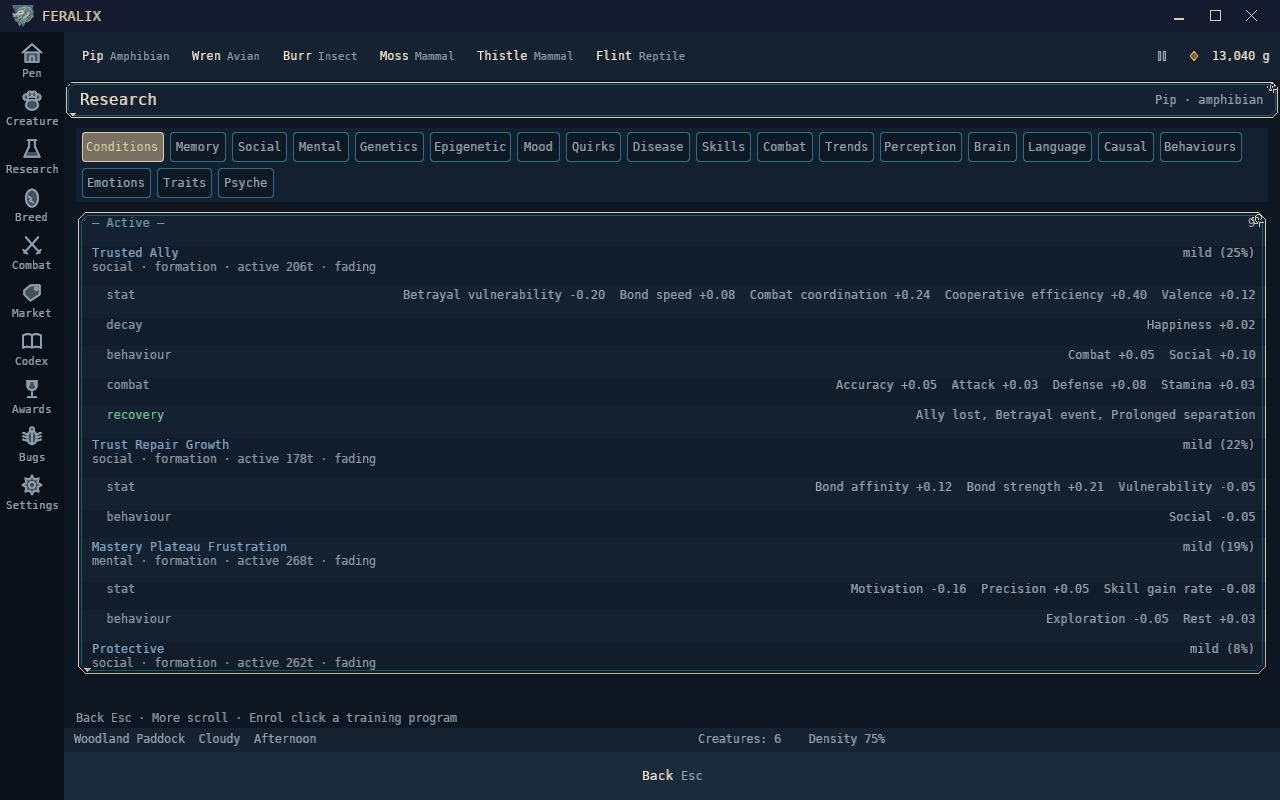1280x800 pixels.
Task: Select creature Flint the Reptile
Action: click(x=641, y=56)
